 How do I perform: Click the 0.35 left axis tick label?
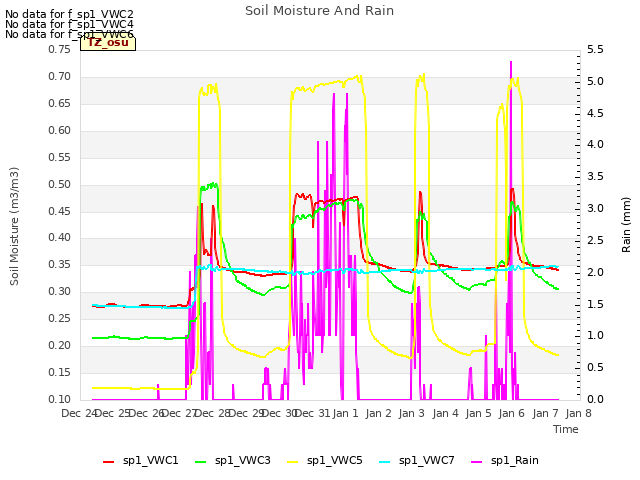(60, 264)
